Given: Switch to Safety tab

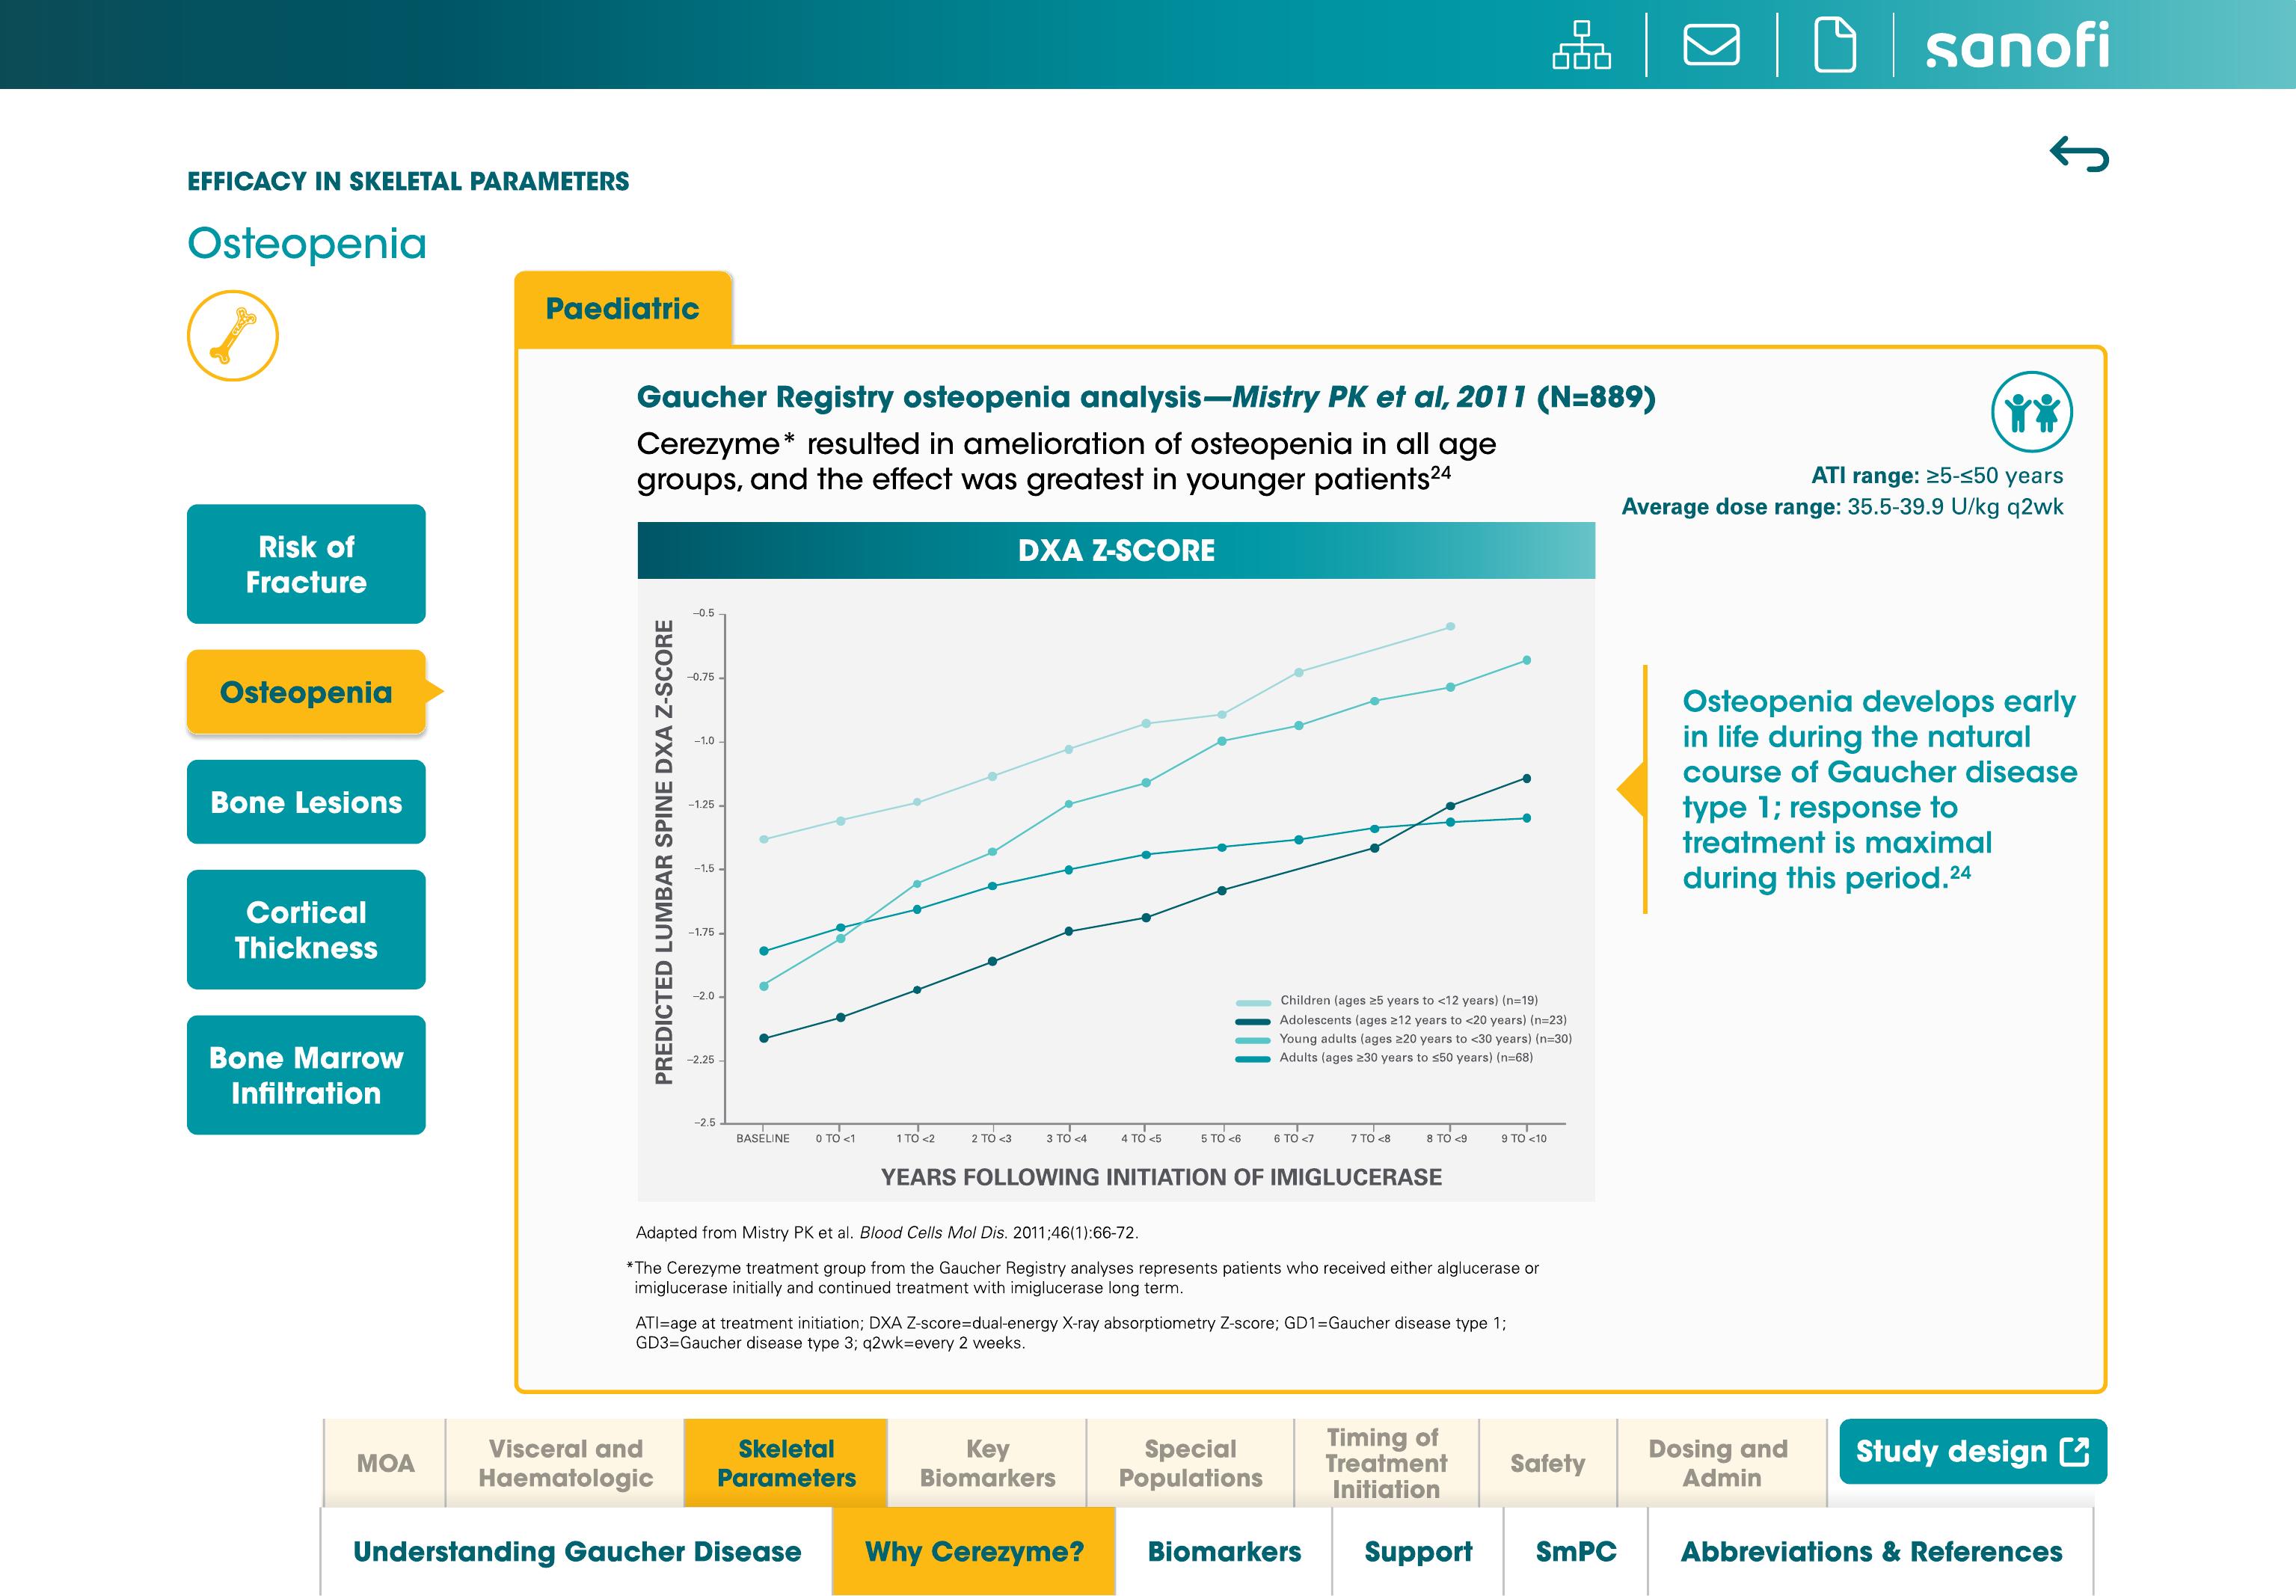Looking at the screenshot, I should pos(1547,1463).
